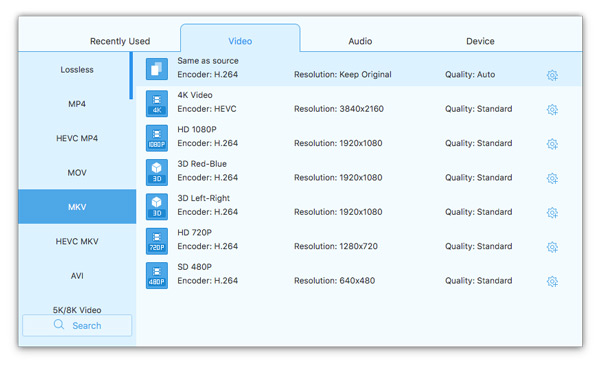Screen dimensions: 600x367
Task: Select the HEVC MP4 format category
Action: 77,138
